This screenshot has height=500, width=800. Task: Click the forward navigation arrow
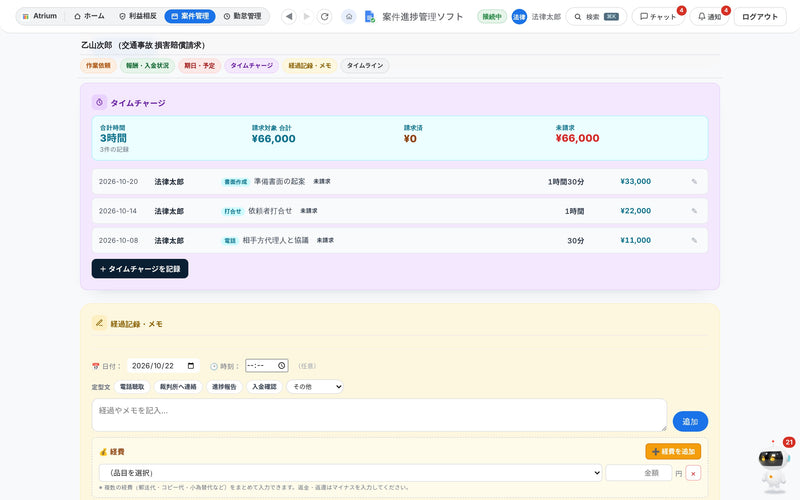[307, 16]
